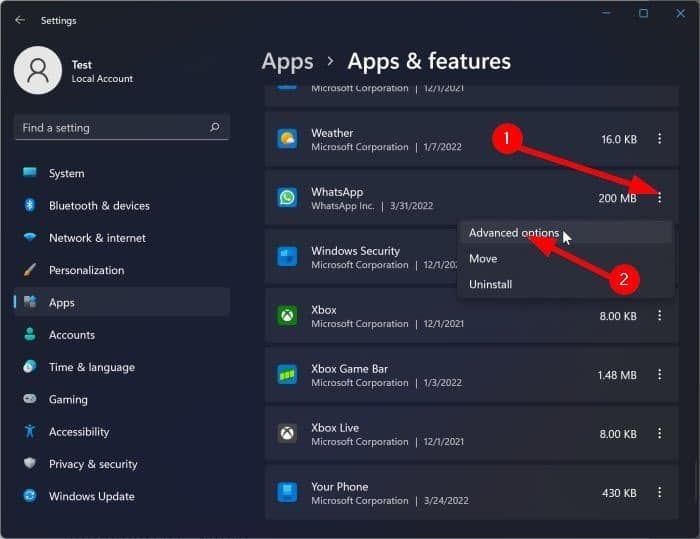Image resolution: width=700 pixels, height=539 pixels.
Task: Click the Accounts person icon
Action: coord(30,334)
